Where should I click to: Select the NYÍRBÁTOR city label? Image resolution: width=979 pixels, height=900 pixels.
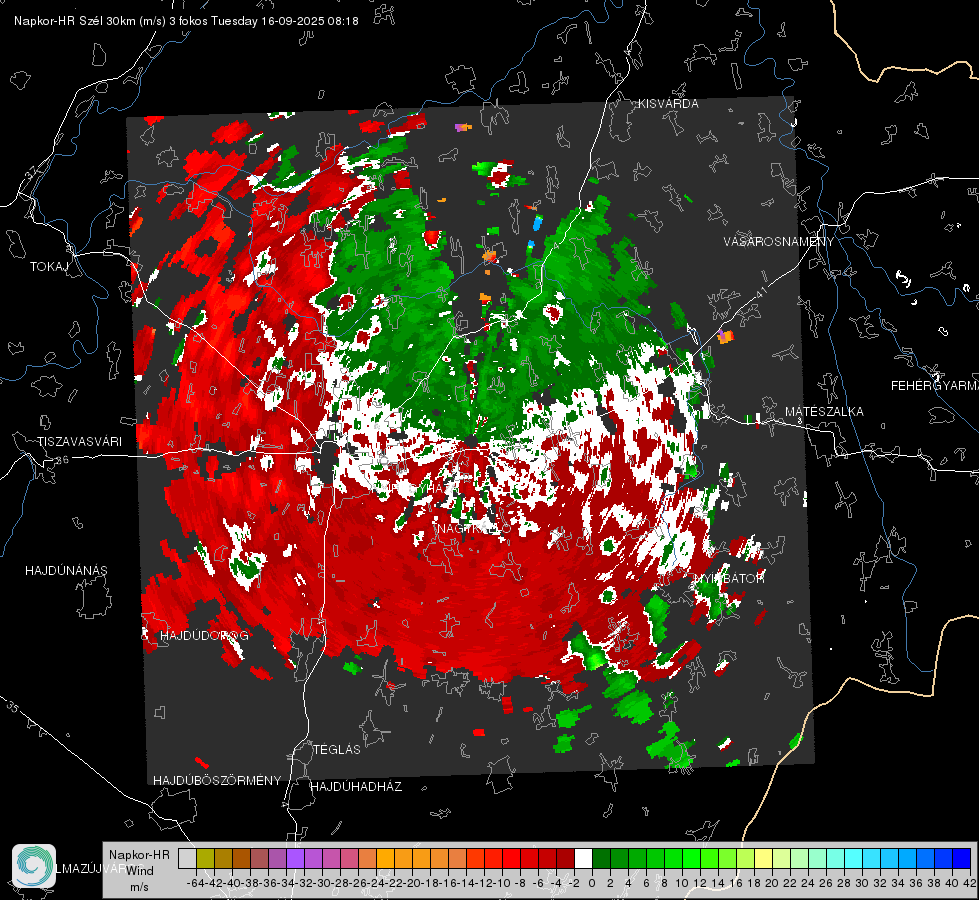coord(729,578)
